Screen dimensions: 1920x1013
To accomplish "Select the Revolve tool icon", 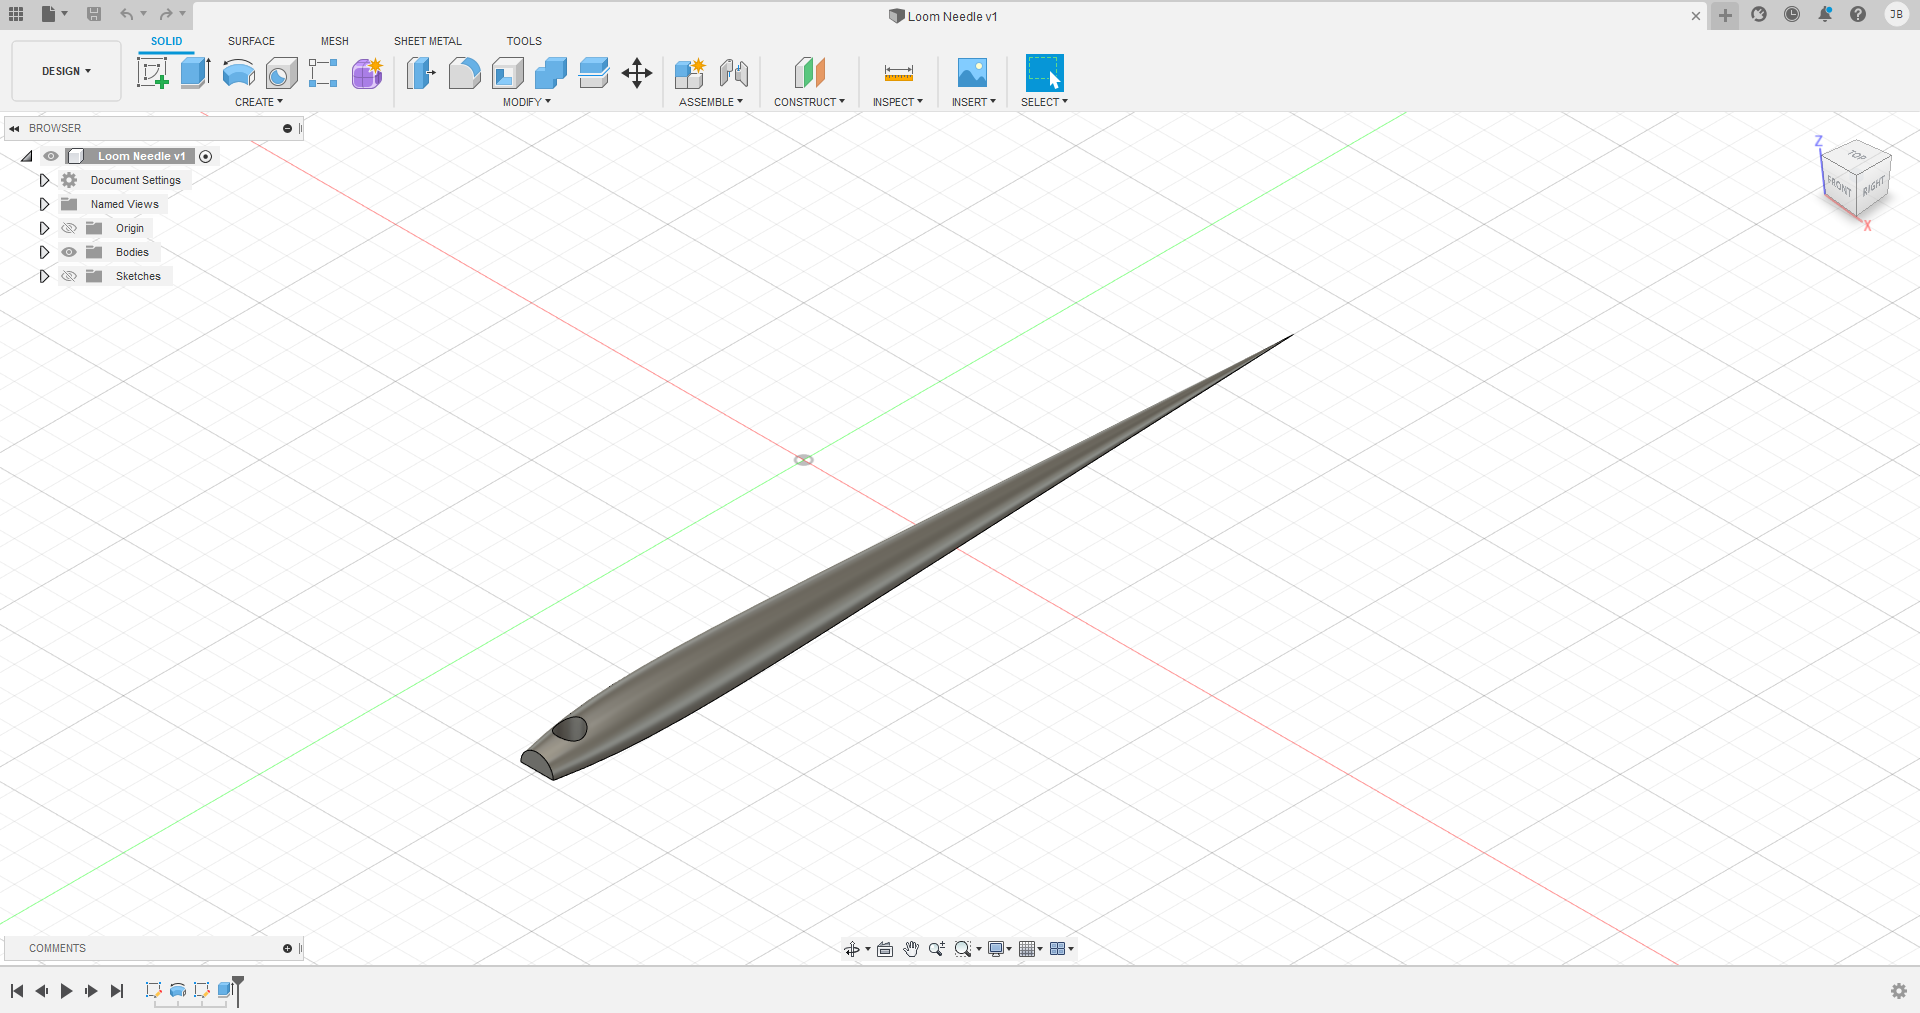I will coord(238,73).
